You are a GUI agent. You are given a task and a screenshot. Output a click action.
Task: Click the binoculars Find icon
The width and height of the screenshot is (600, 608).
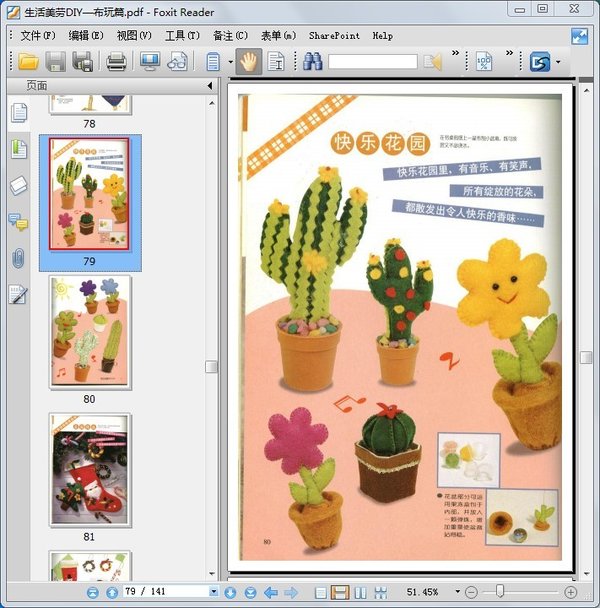312,62
